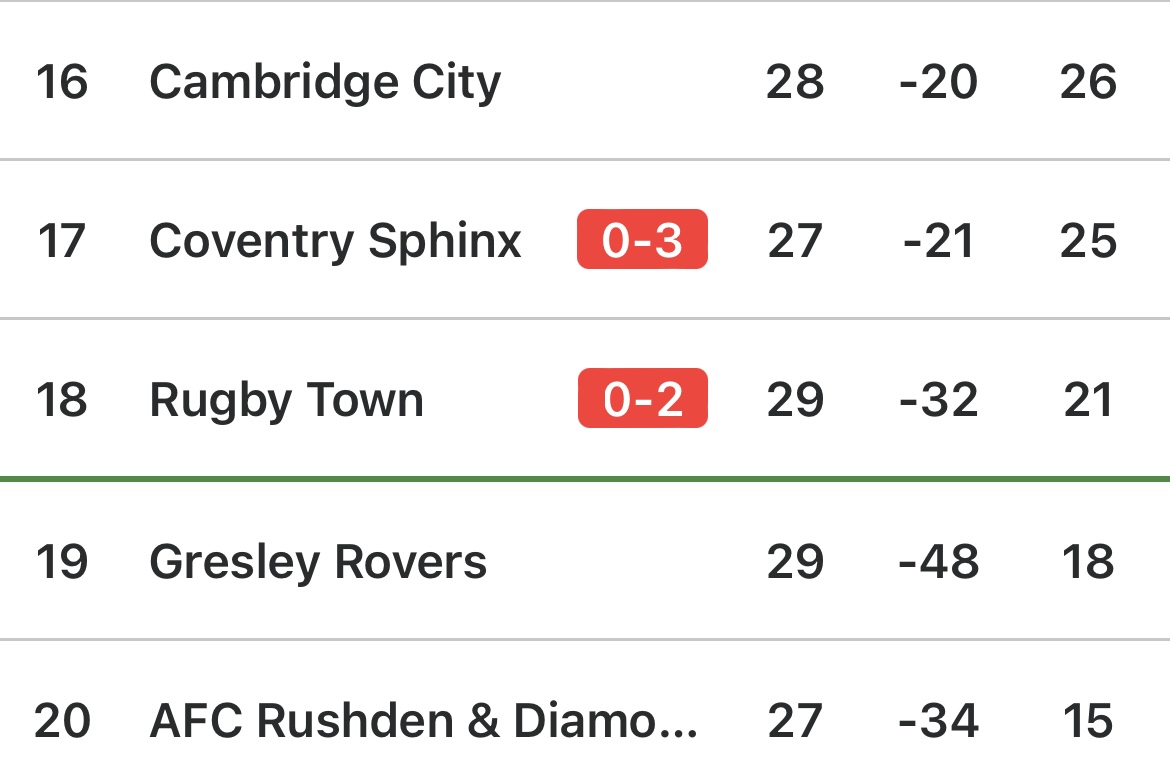Click Cambridge City's goal difference of -20

click(938, 82)
